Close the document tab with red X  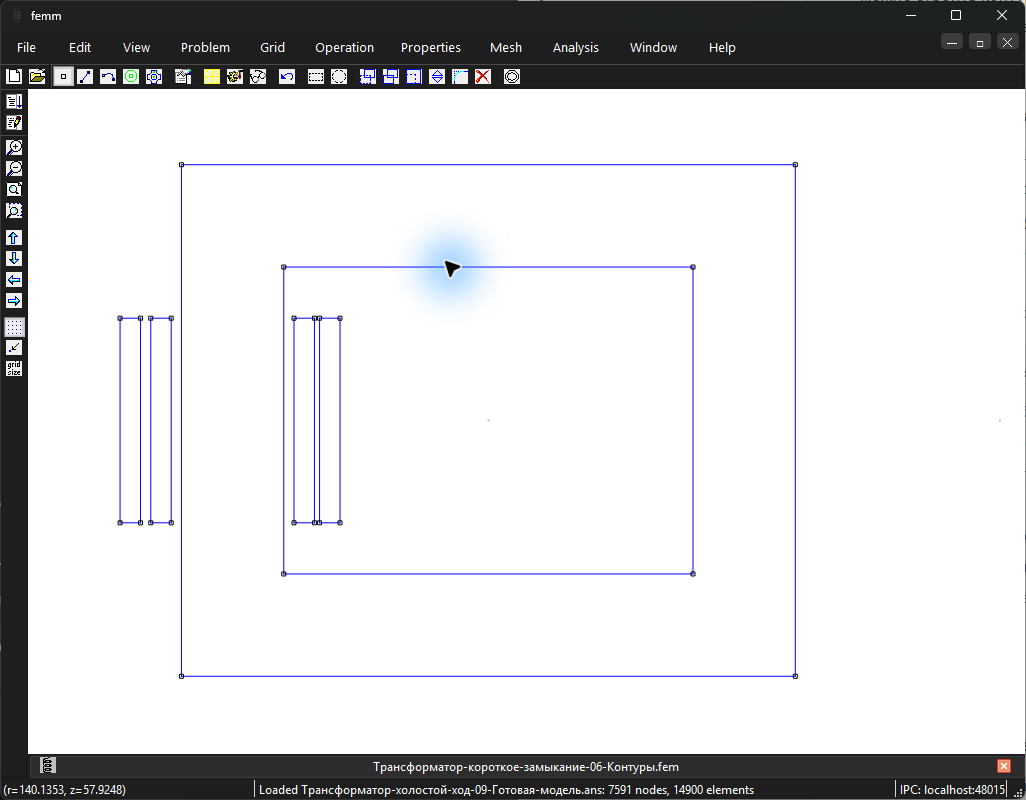point(1004,766)
